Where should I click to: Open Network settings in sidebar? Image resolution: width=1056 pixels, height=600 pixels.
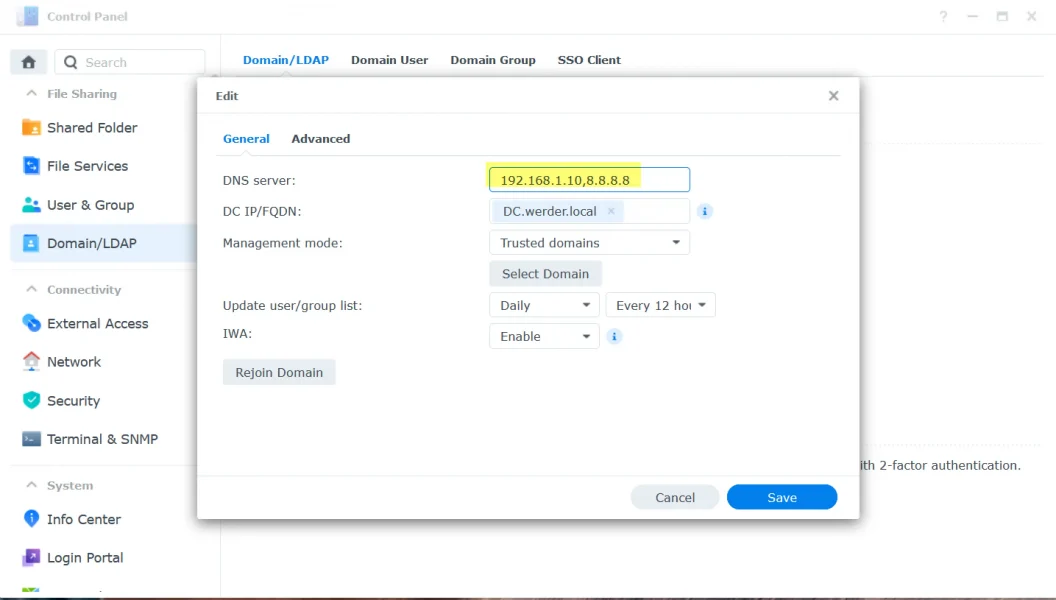click(73, 361)
